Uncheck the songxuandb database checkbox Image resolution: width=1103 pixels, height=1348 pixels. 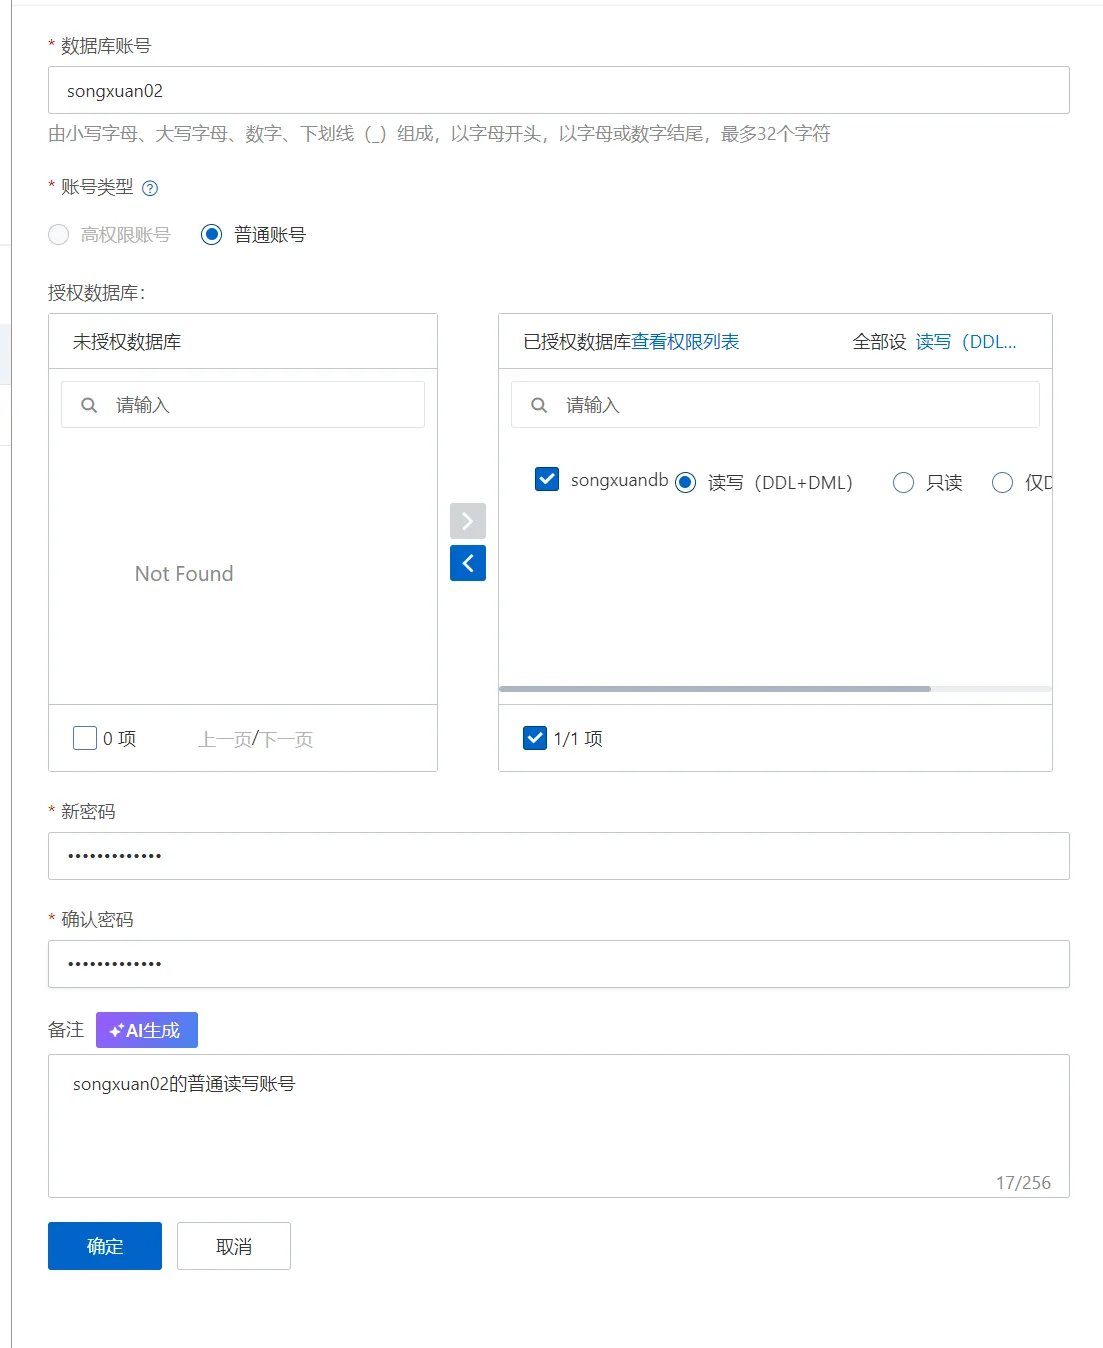point(547,479)
